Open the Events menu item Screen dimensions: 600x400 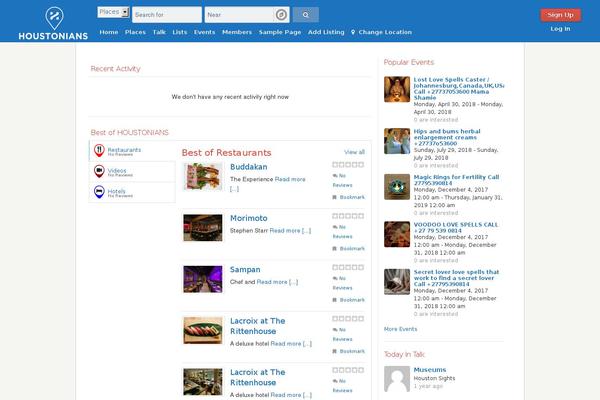tap(204, 33)
